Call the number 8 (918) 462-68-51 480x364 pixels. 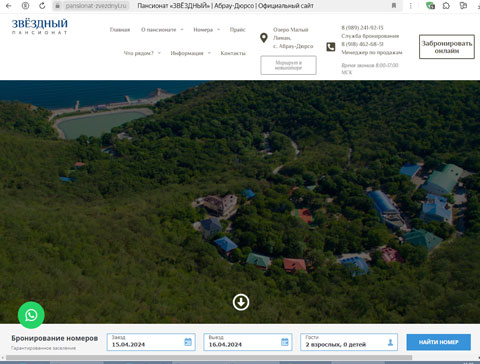tap(362, 44)
